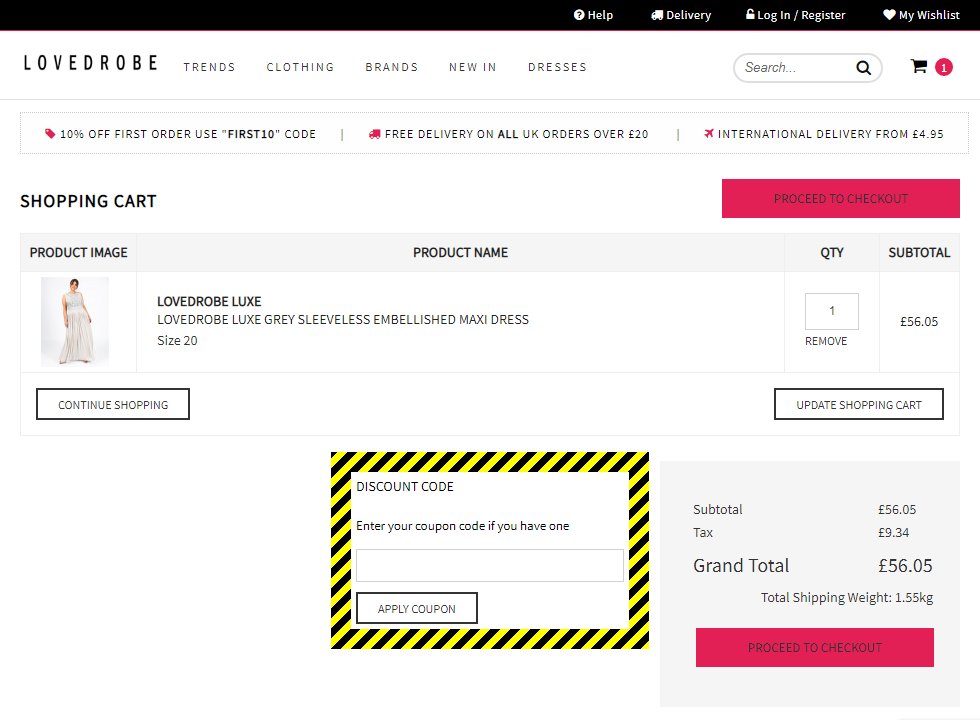Click the quantity input field

[831, 311]
